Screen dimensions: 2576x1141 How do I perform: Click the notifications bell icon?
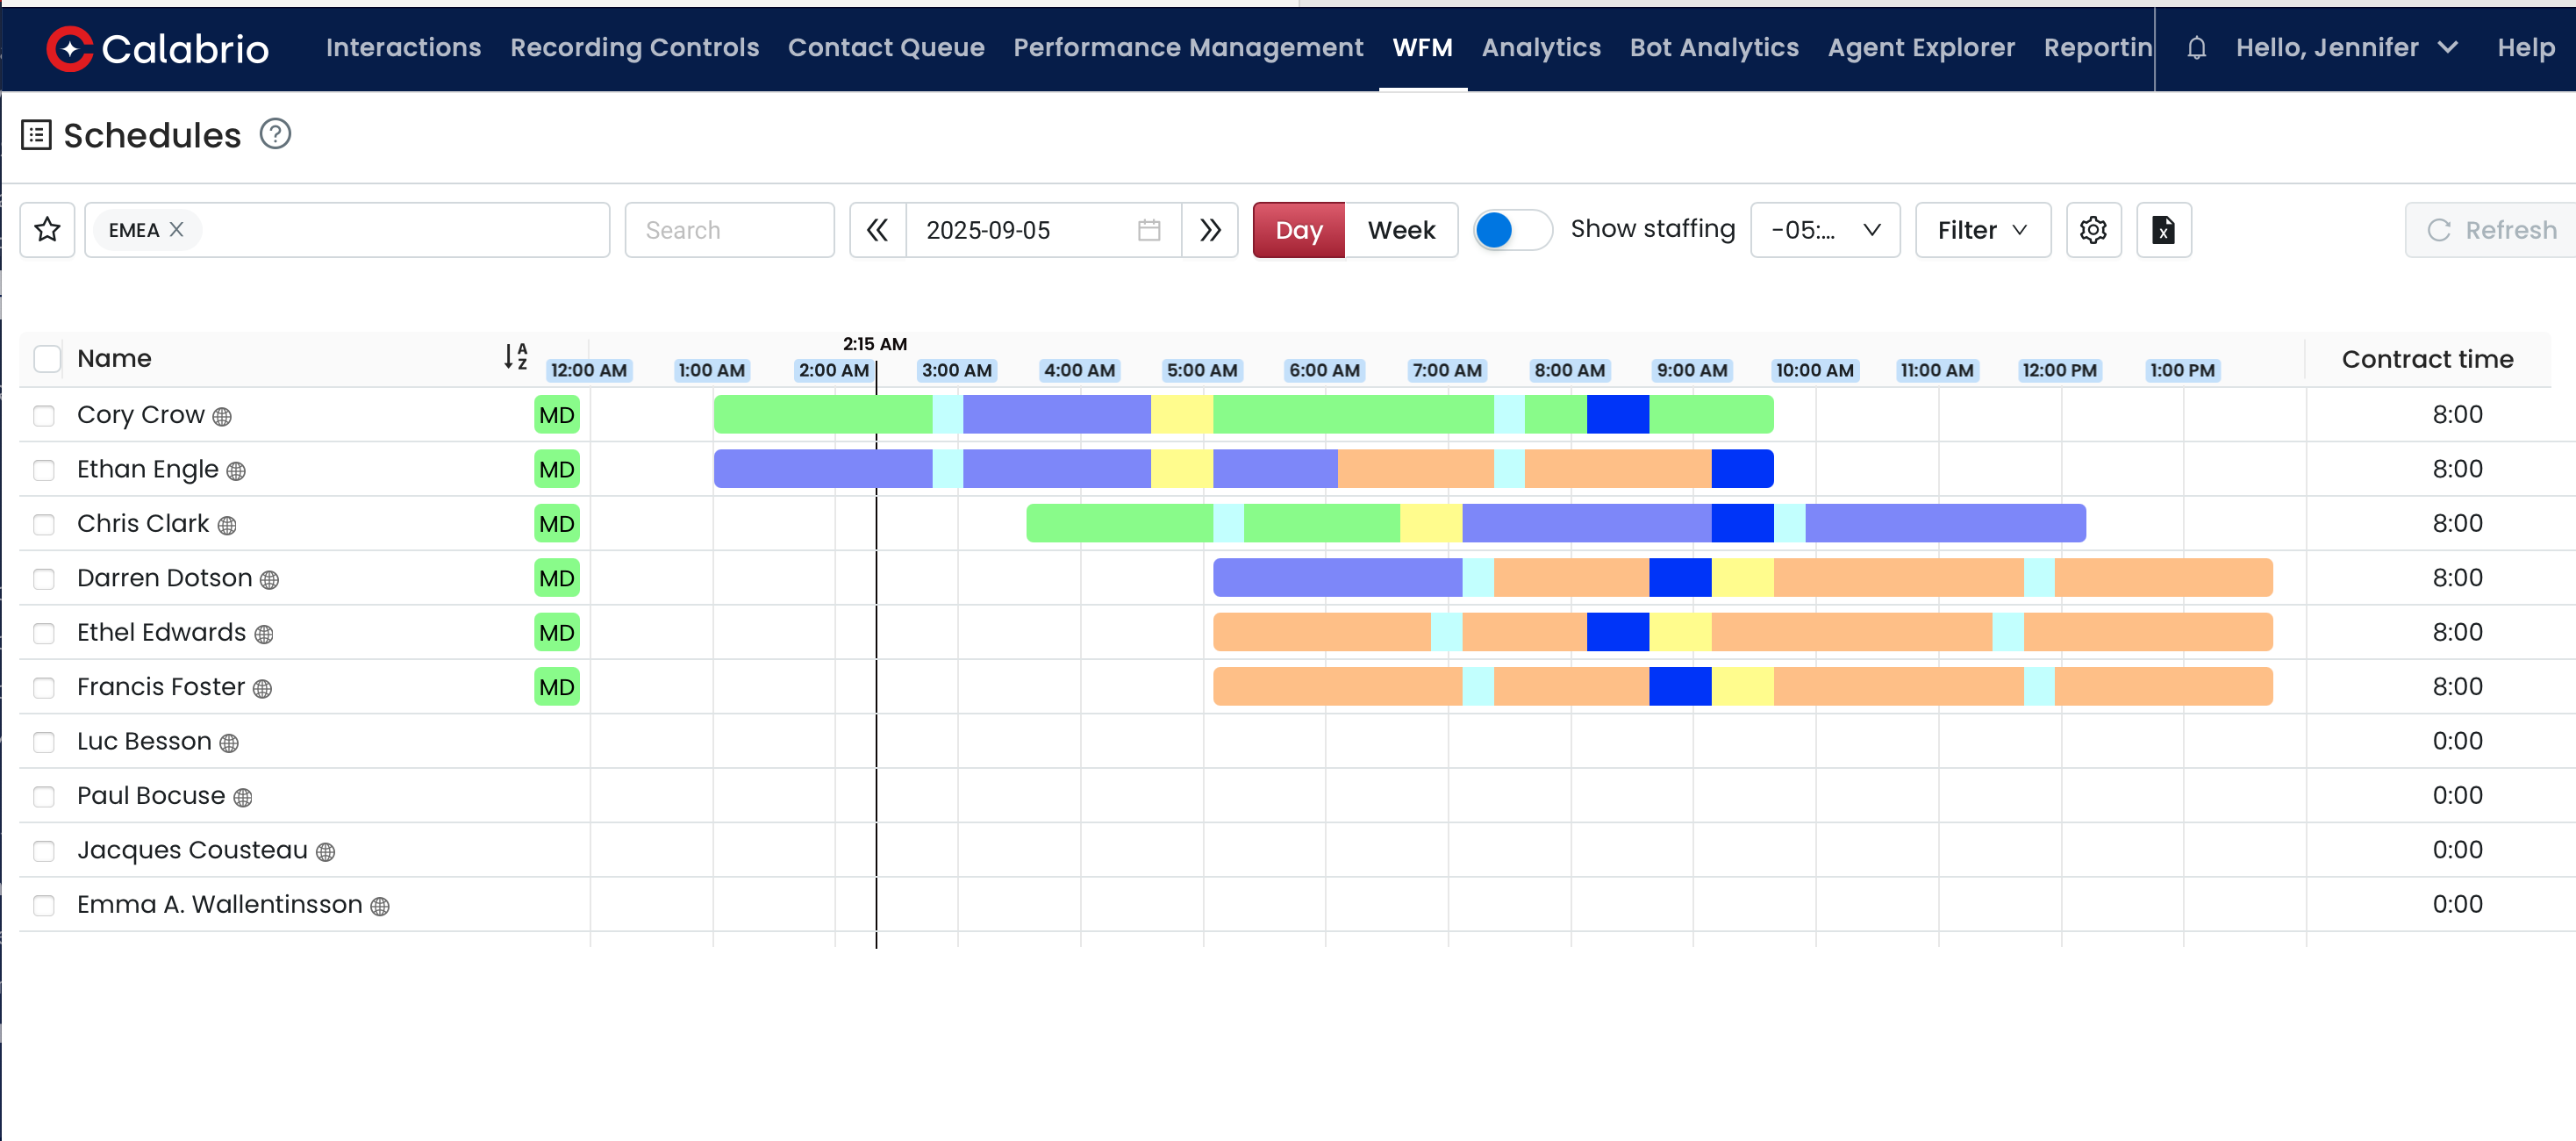click(2196, 48)
